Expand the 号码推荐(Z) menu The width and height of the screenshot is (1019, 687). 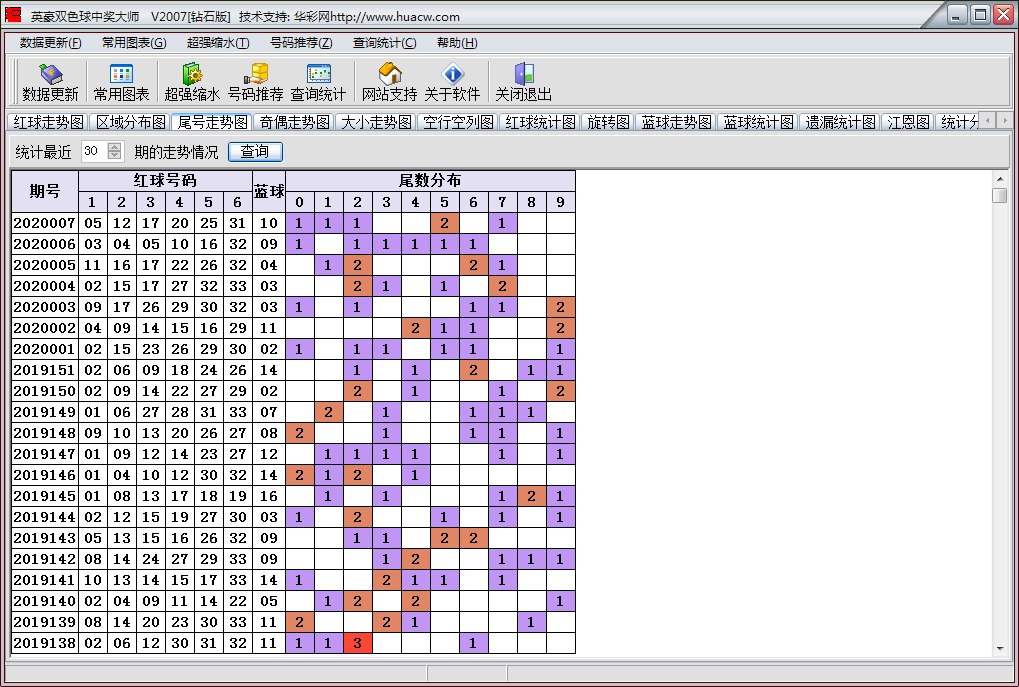pyautogui.click(x=301, y=43)
